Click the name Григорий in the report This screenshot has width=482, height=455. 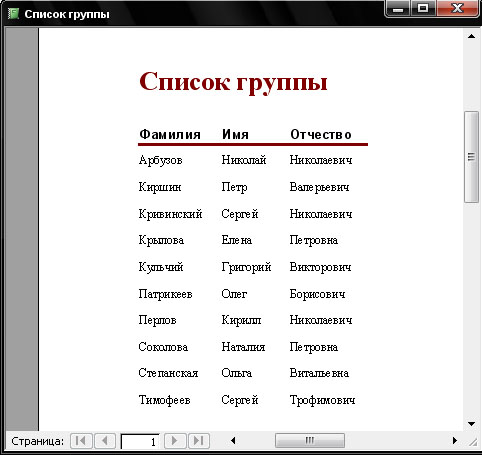pos(246,268)
